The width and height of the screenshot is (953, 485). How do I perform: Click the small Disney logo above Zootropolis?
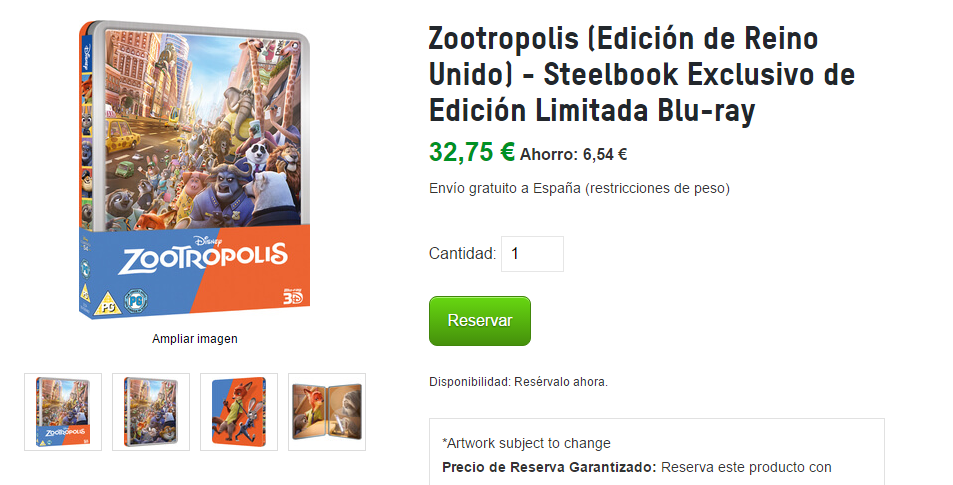click(207, 240)
